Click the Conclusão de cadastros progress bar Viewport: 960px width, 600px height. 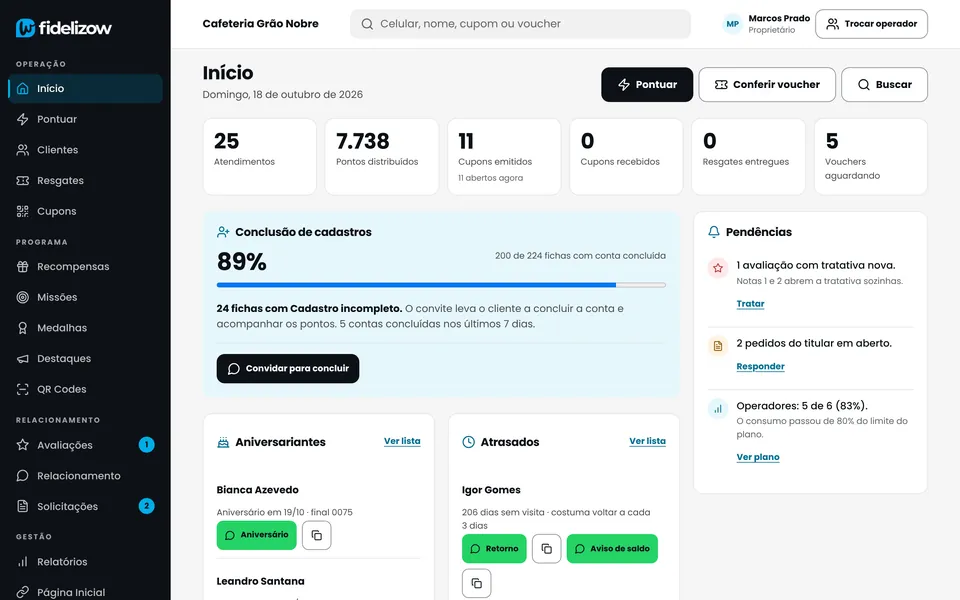pos(441,285)
